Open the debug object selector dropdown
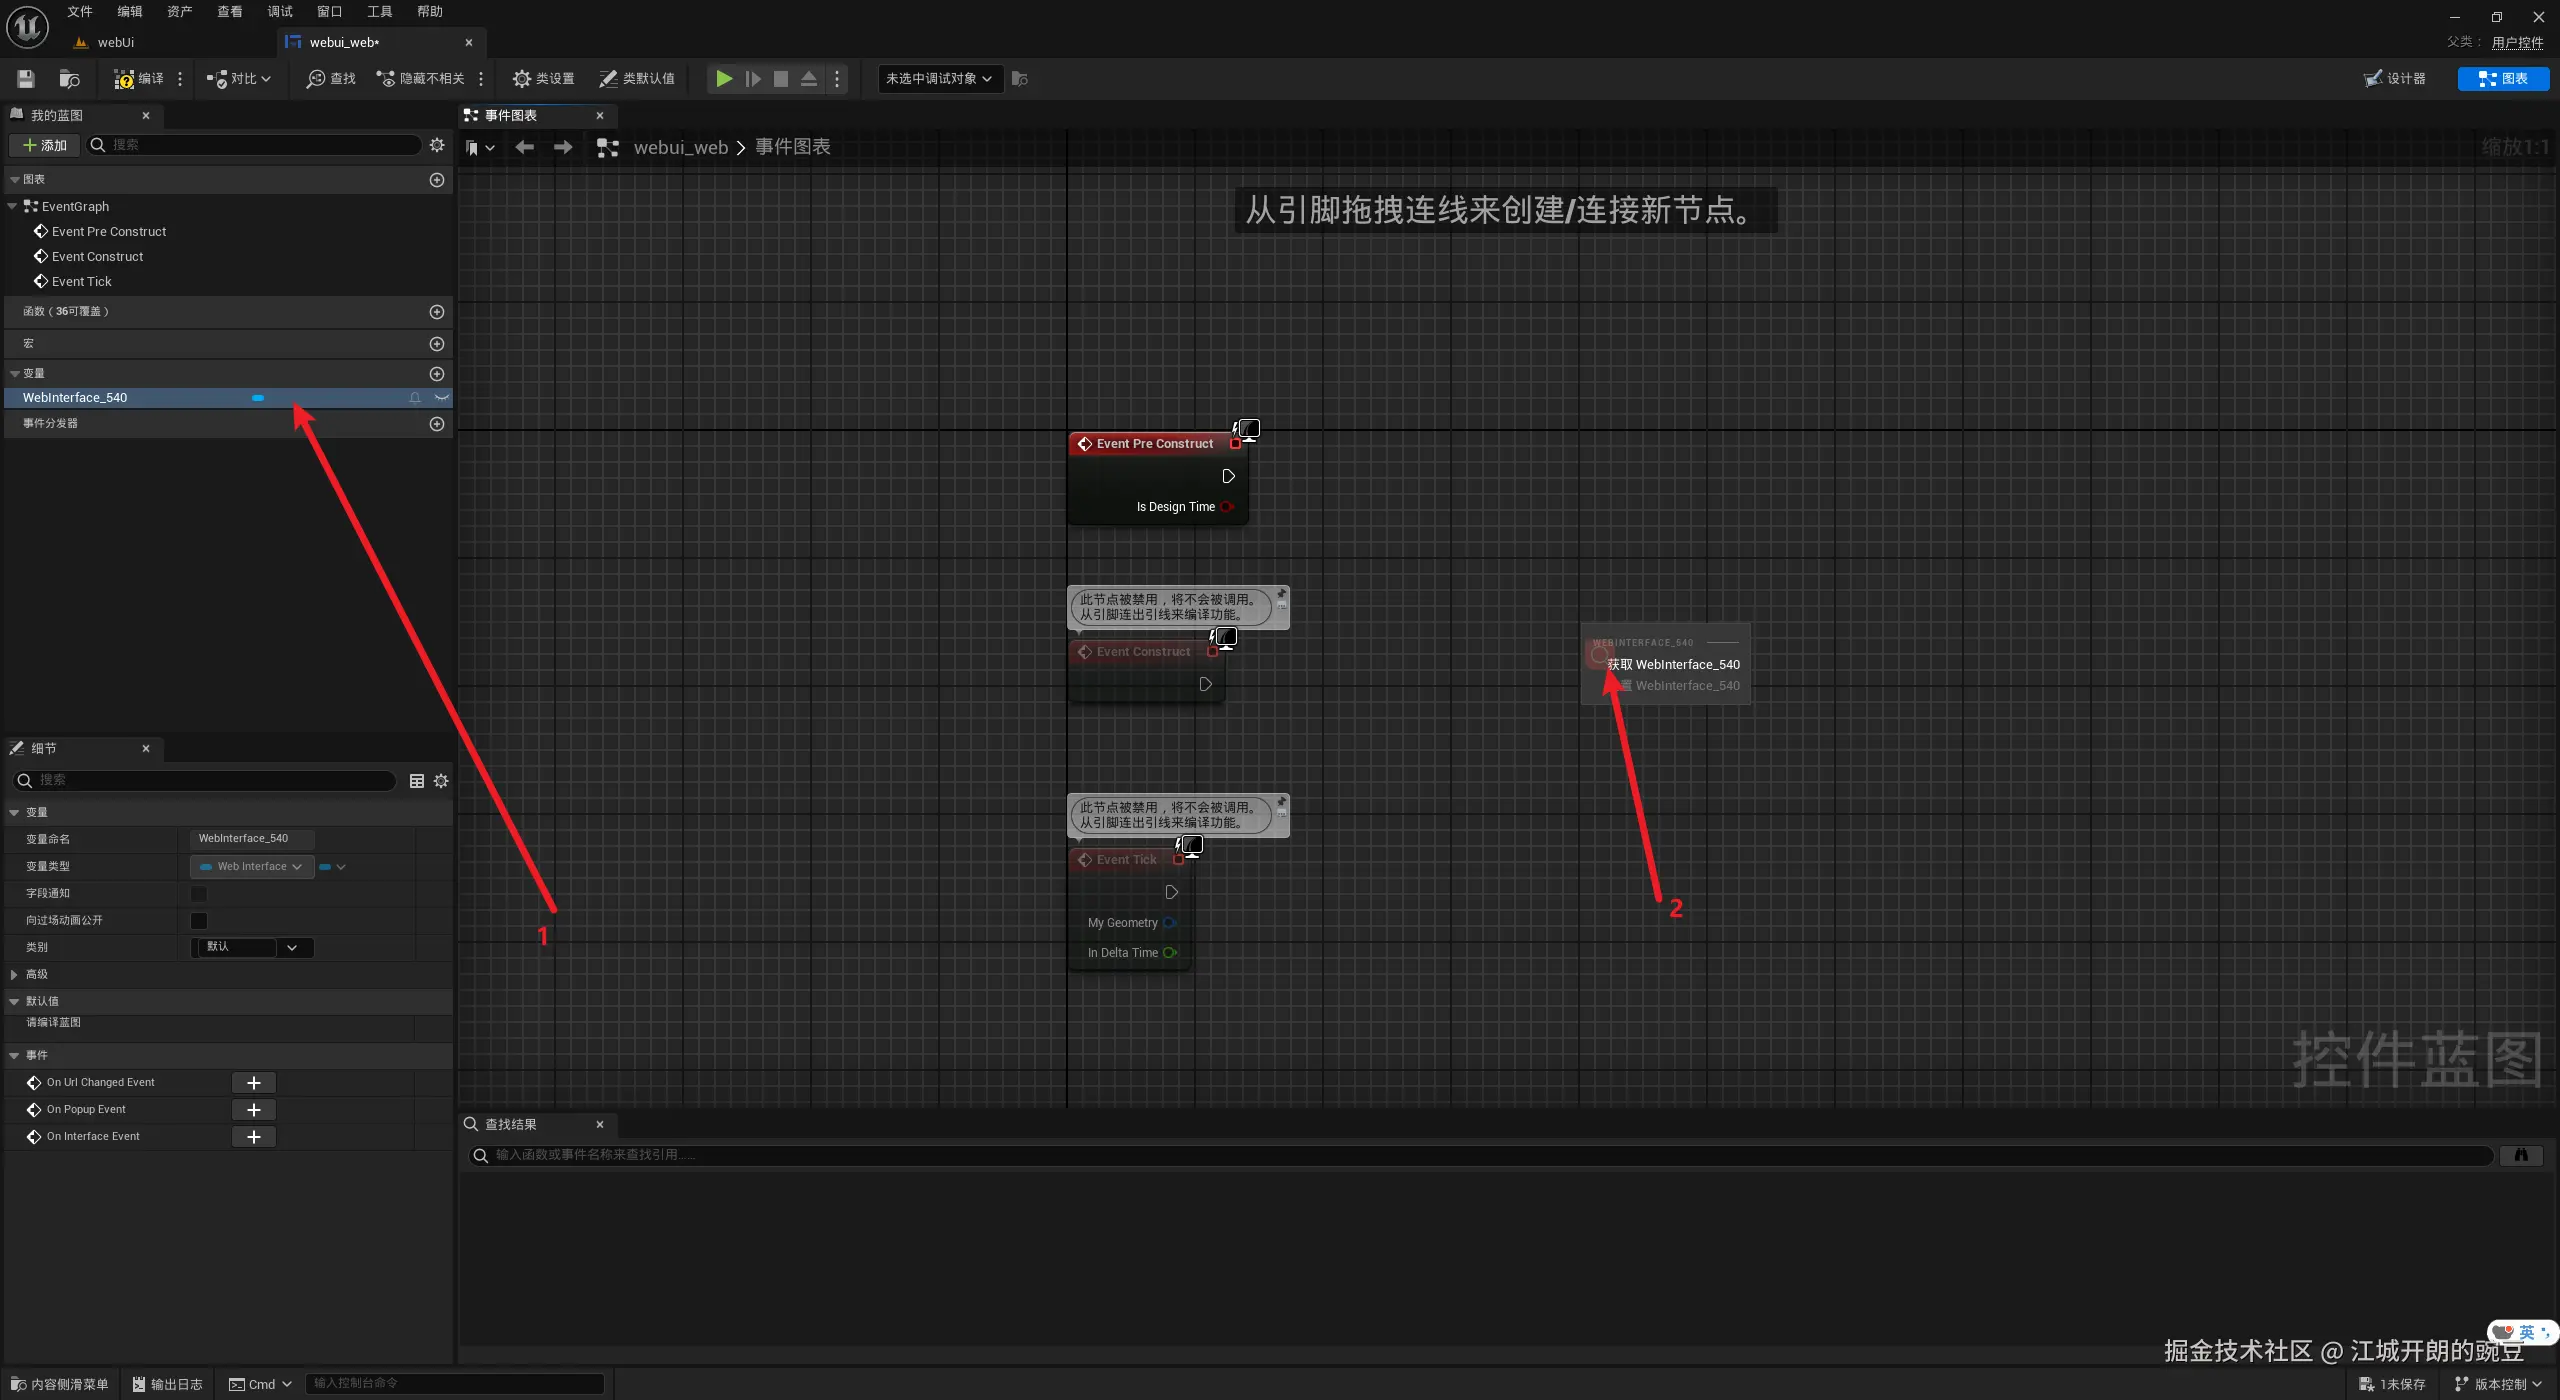The height and width of the screenshot is (1400, 2560). [938, 78]
